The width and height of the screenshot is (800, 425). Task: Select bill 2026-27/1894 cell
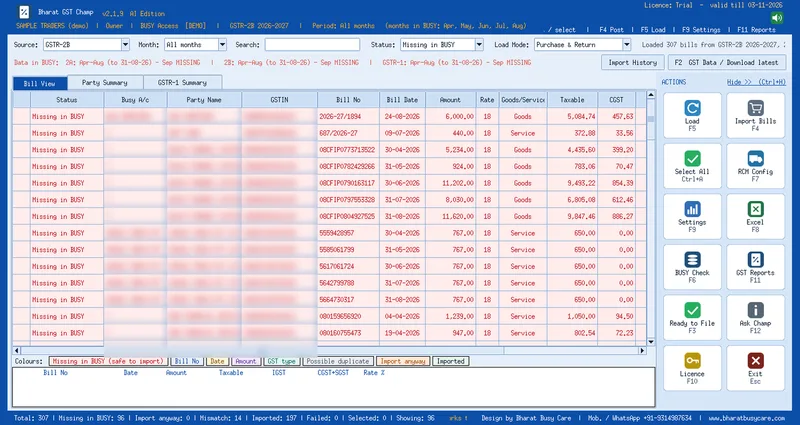pyautogui.click(x=348, y=117)
